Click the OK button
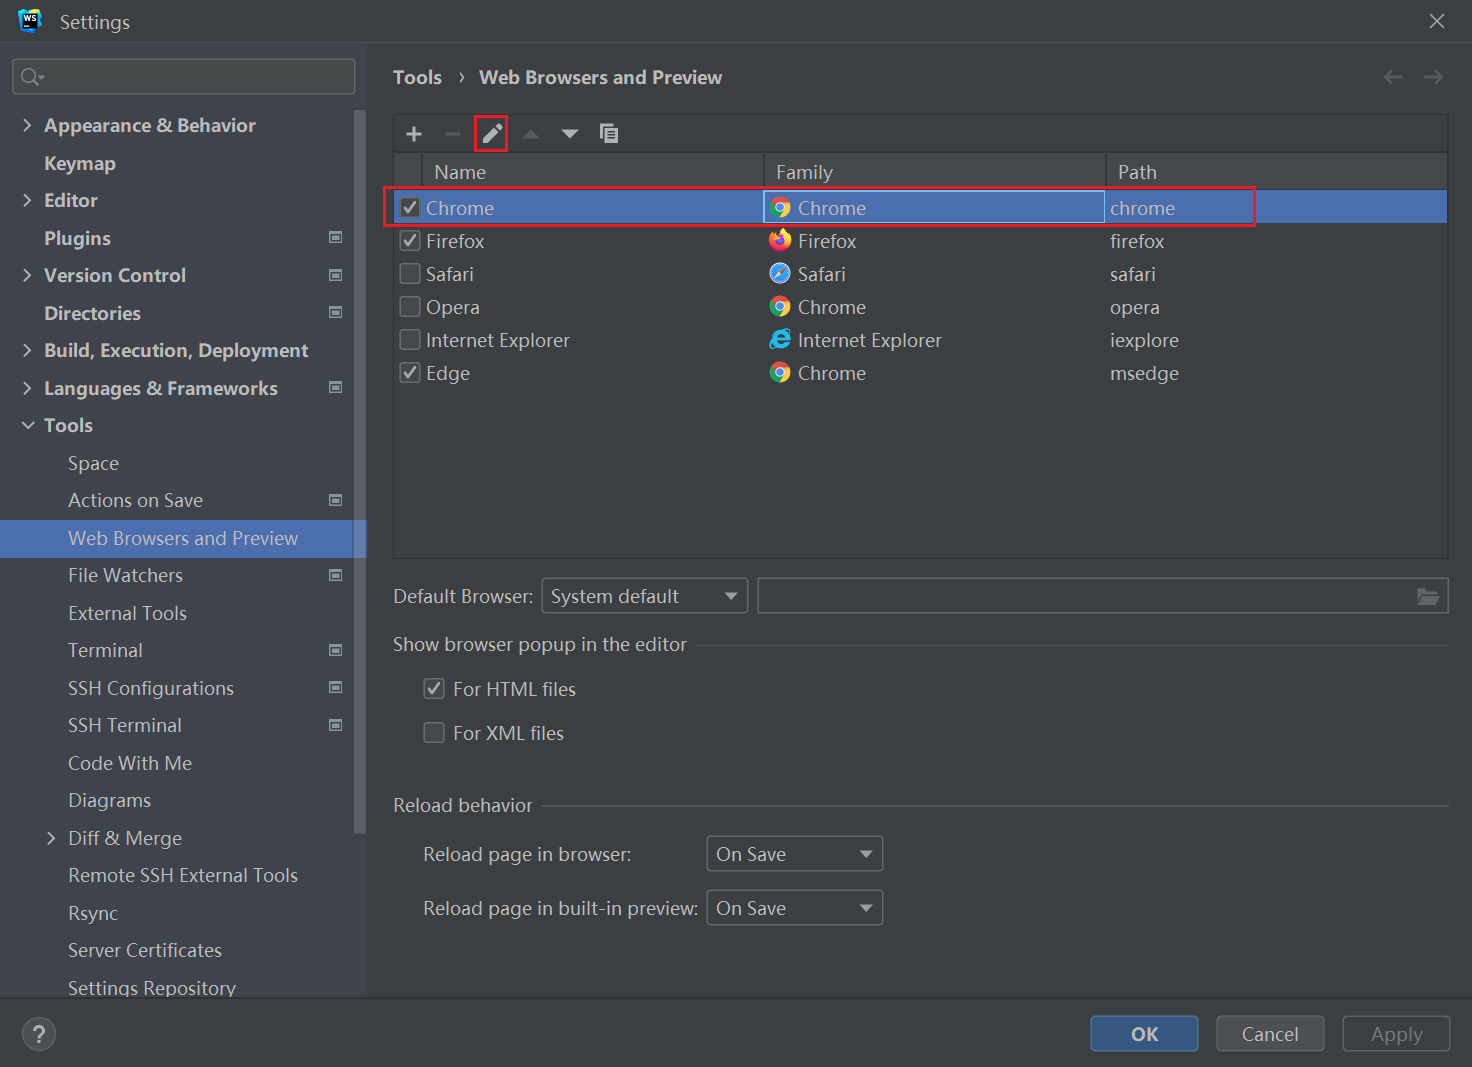The width and height of the screenshot is (1472, 1067). point(1144,1034)
